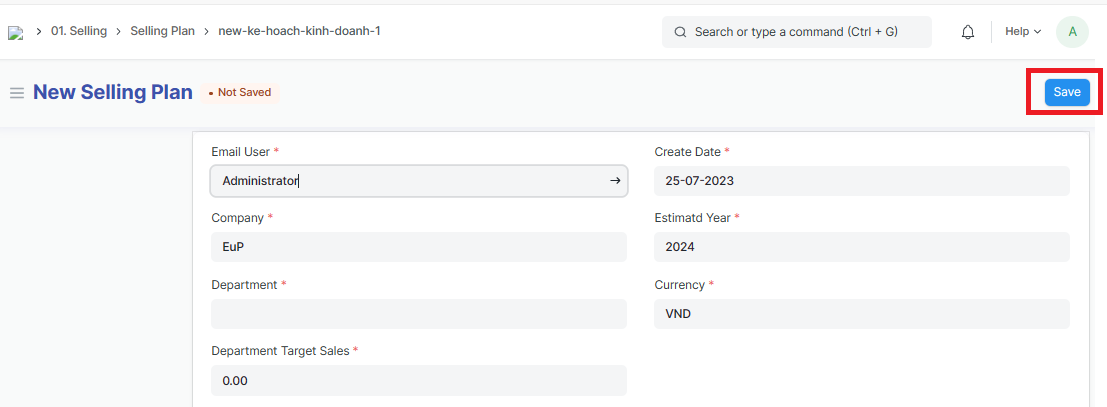The height and width of the screenshot is (407, 1107).
Task: Toggle the sidebar hamburger menu icon
Action: point(17,93)
